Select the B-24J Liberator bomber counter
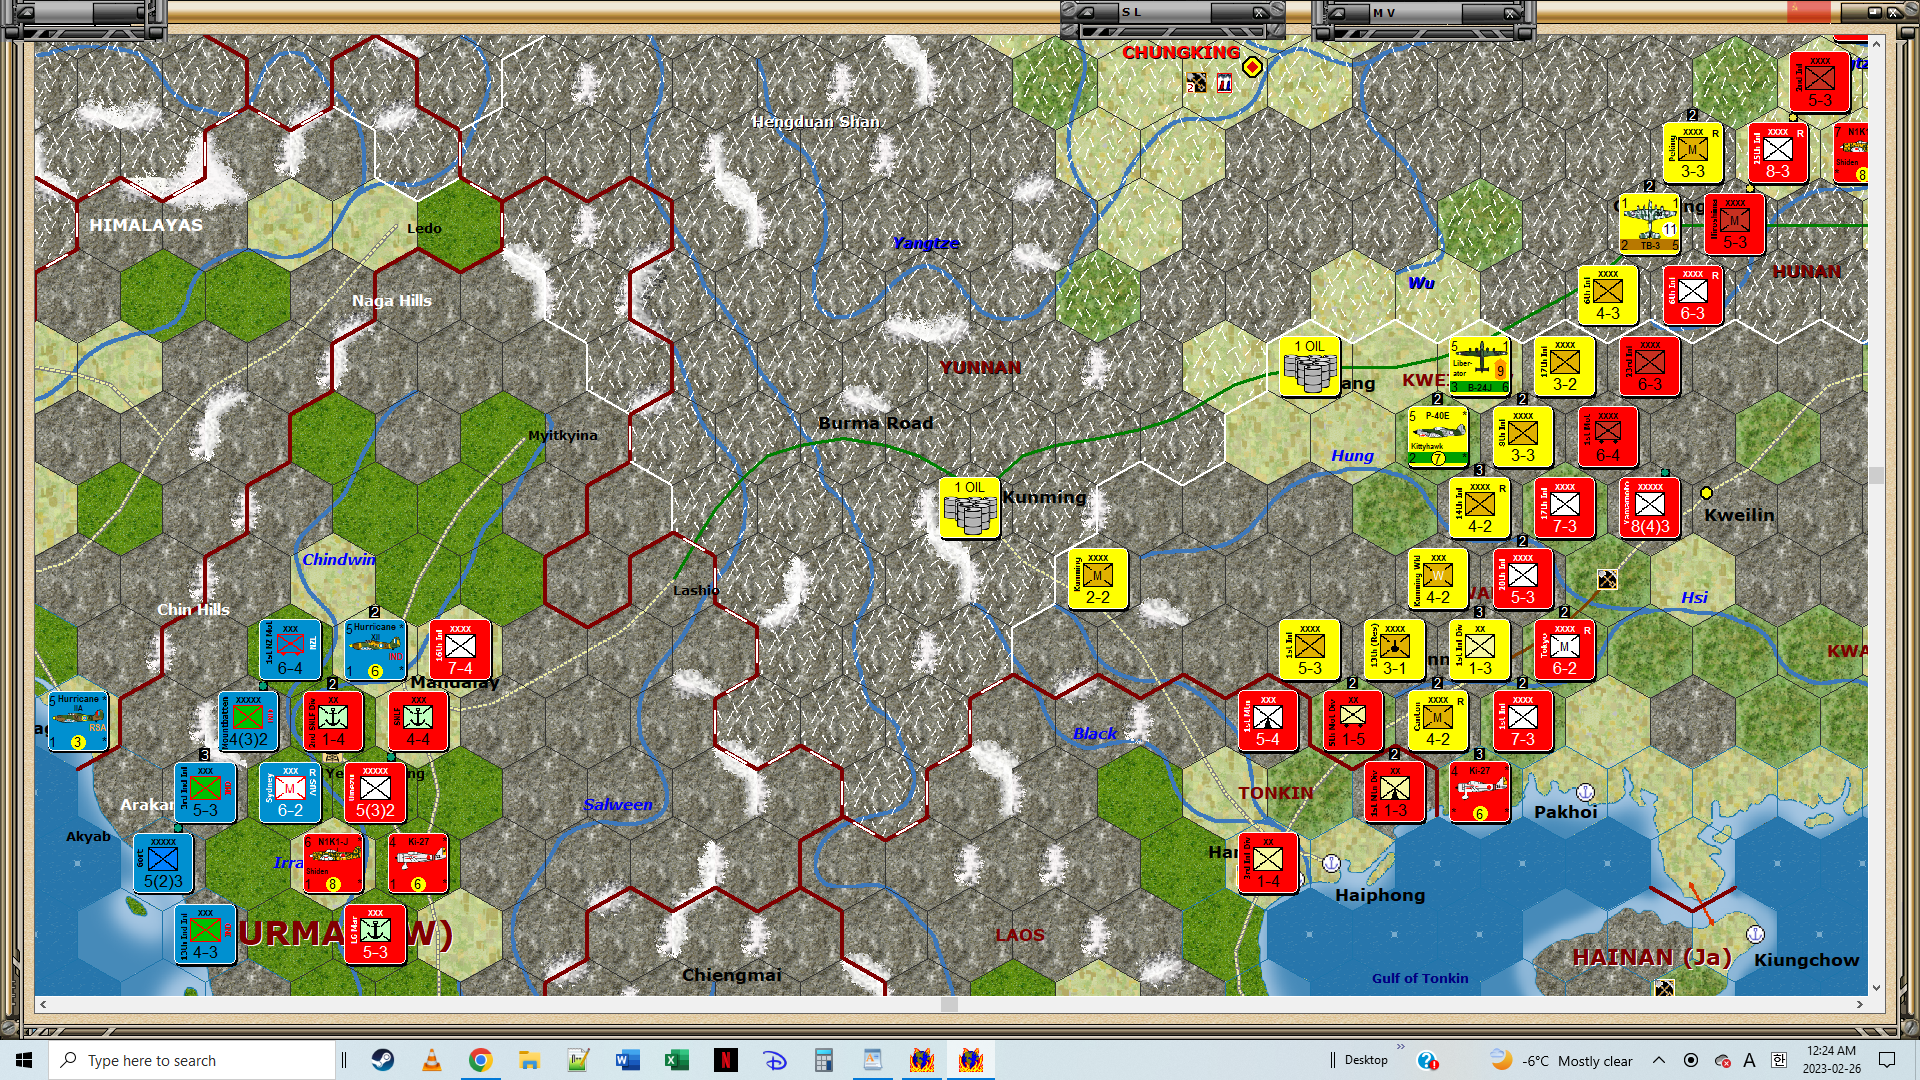This screenshot has width=1920, height=1080. [x=1479, y=366]
